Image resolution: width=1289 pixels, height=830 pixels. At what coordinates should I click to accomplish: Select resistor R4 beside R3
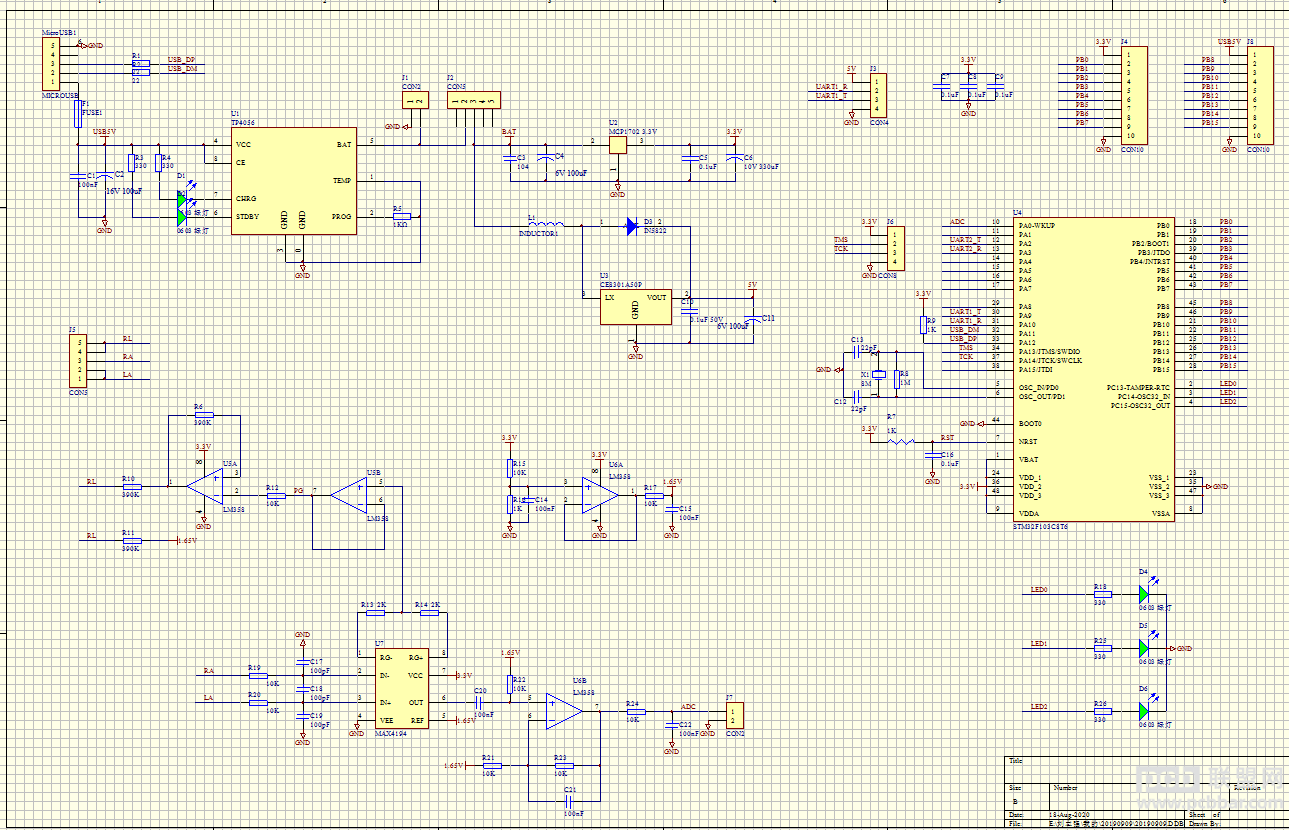point(159,163)
